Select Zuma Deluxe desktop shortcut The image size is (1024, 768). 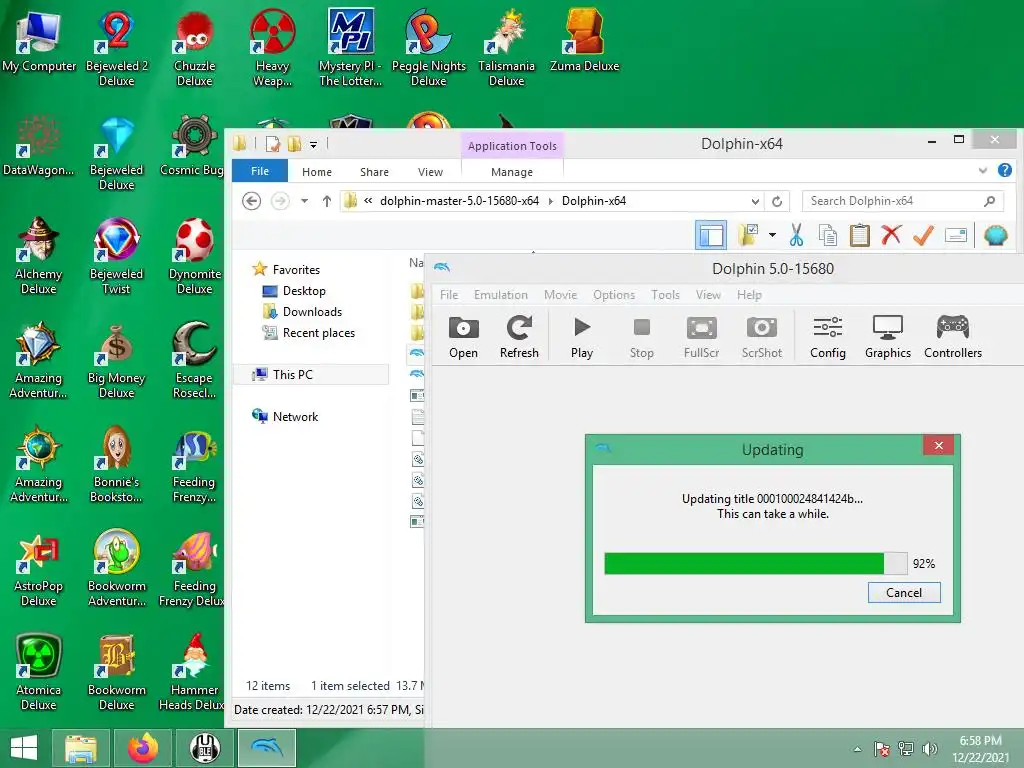(x=584, y=40)
